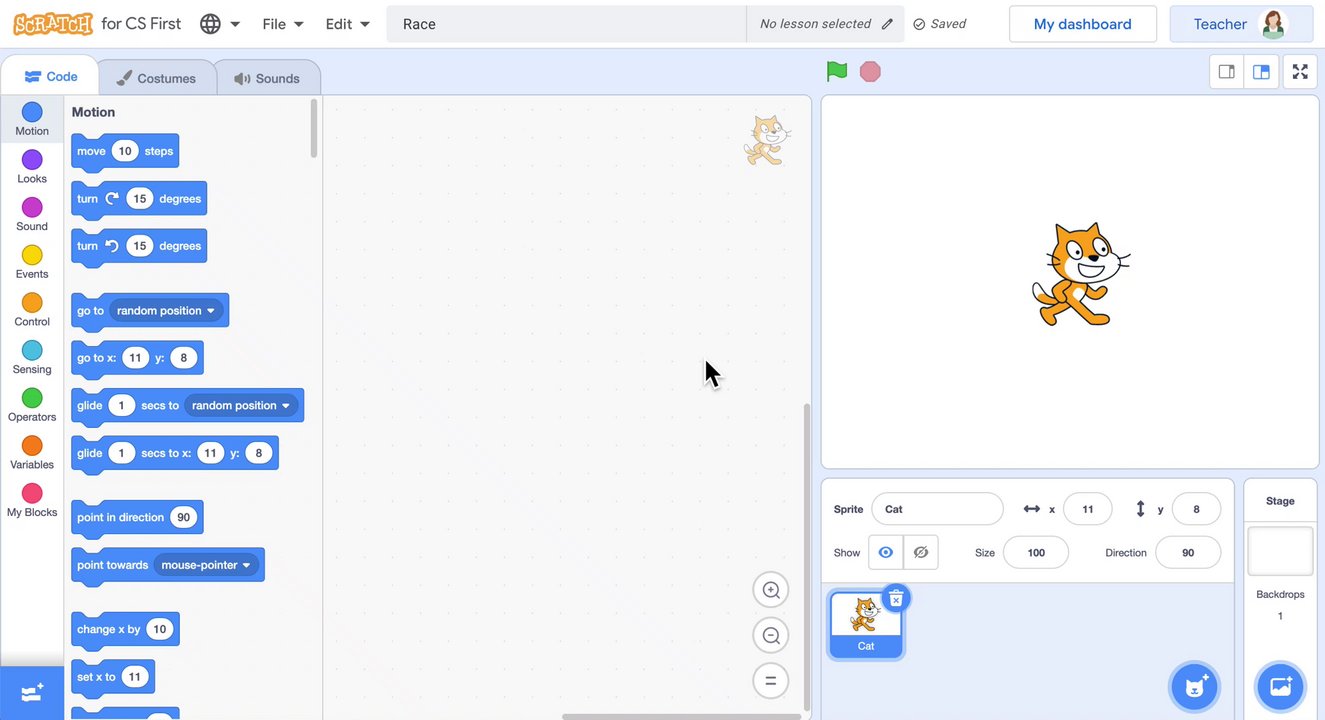Switch to large stage layout
This screenshot has width=1325, height=720.
pos(1261,72)
